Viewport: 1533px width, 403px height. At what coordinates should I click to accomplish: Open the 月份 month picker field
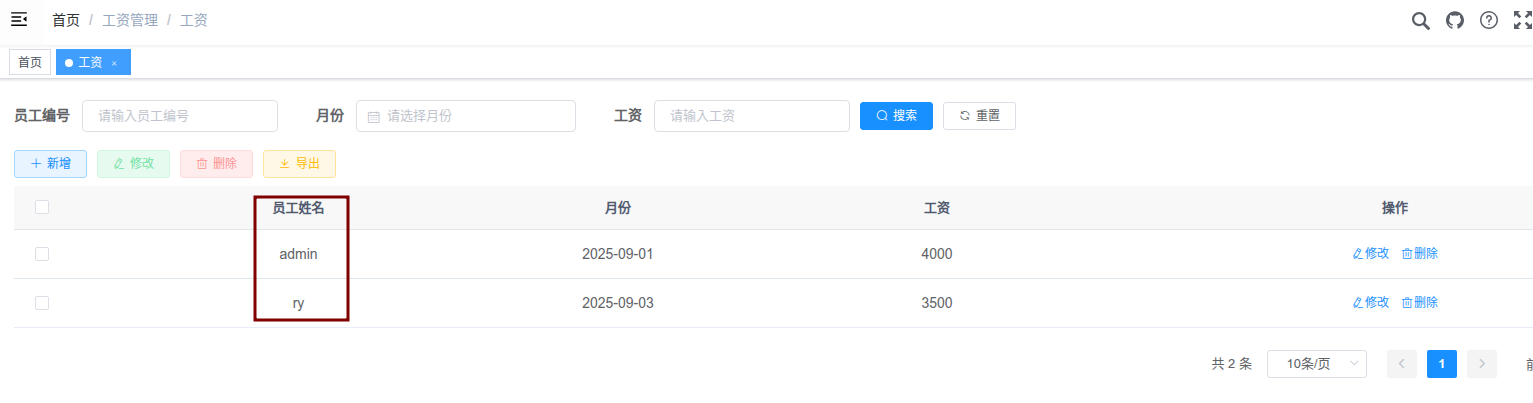[x=466, y=116]
